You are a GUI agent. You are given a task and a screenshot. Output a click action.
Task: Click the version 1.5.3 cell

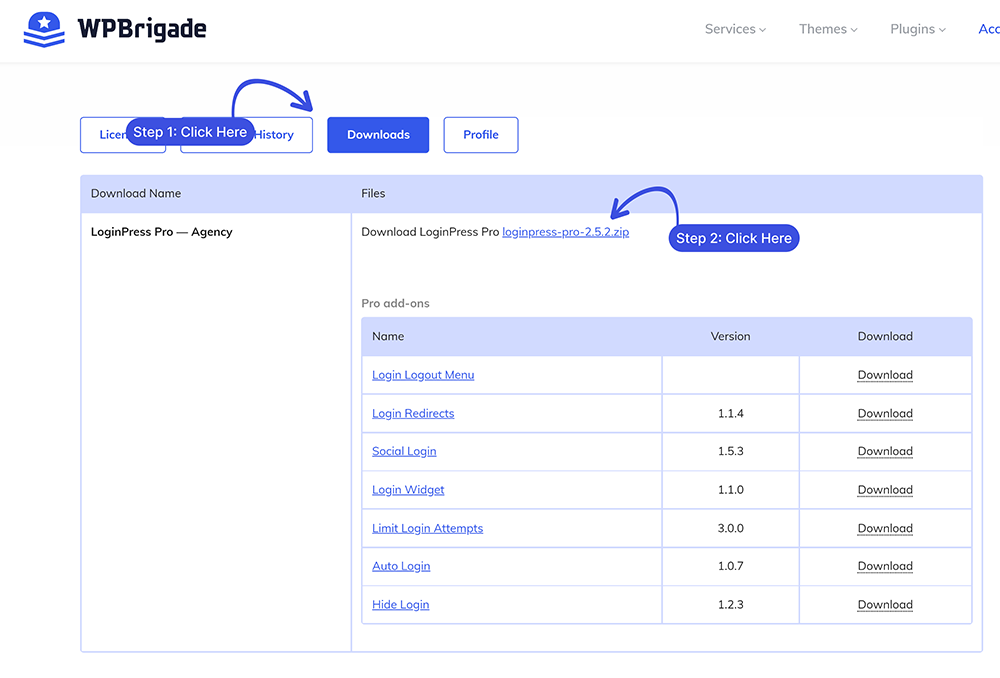(x=731, y=452)
